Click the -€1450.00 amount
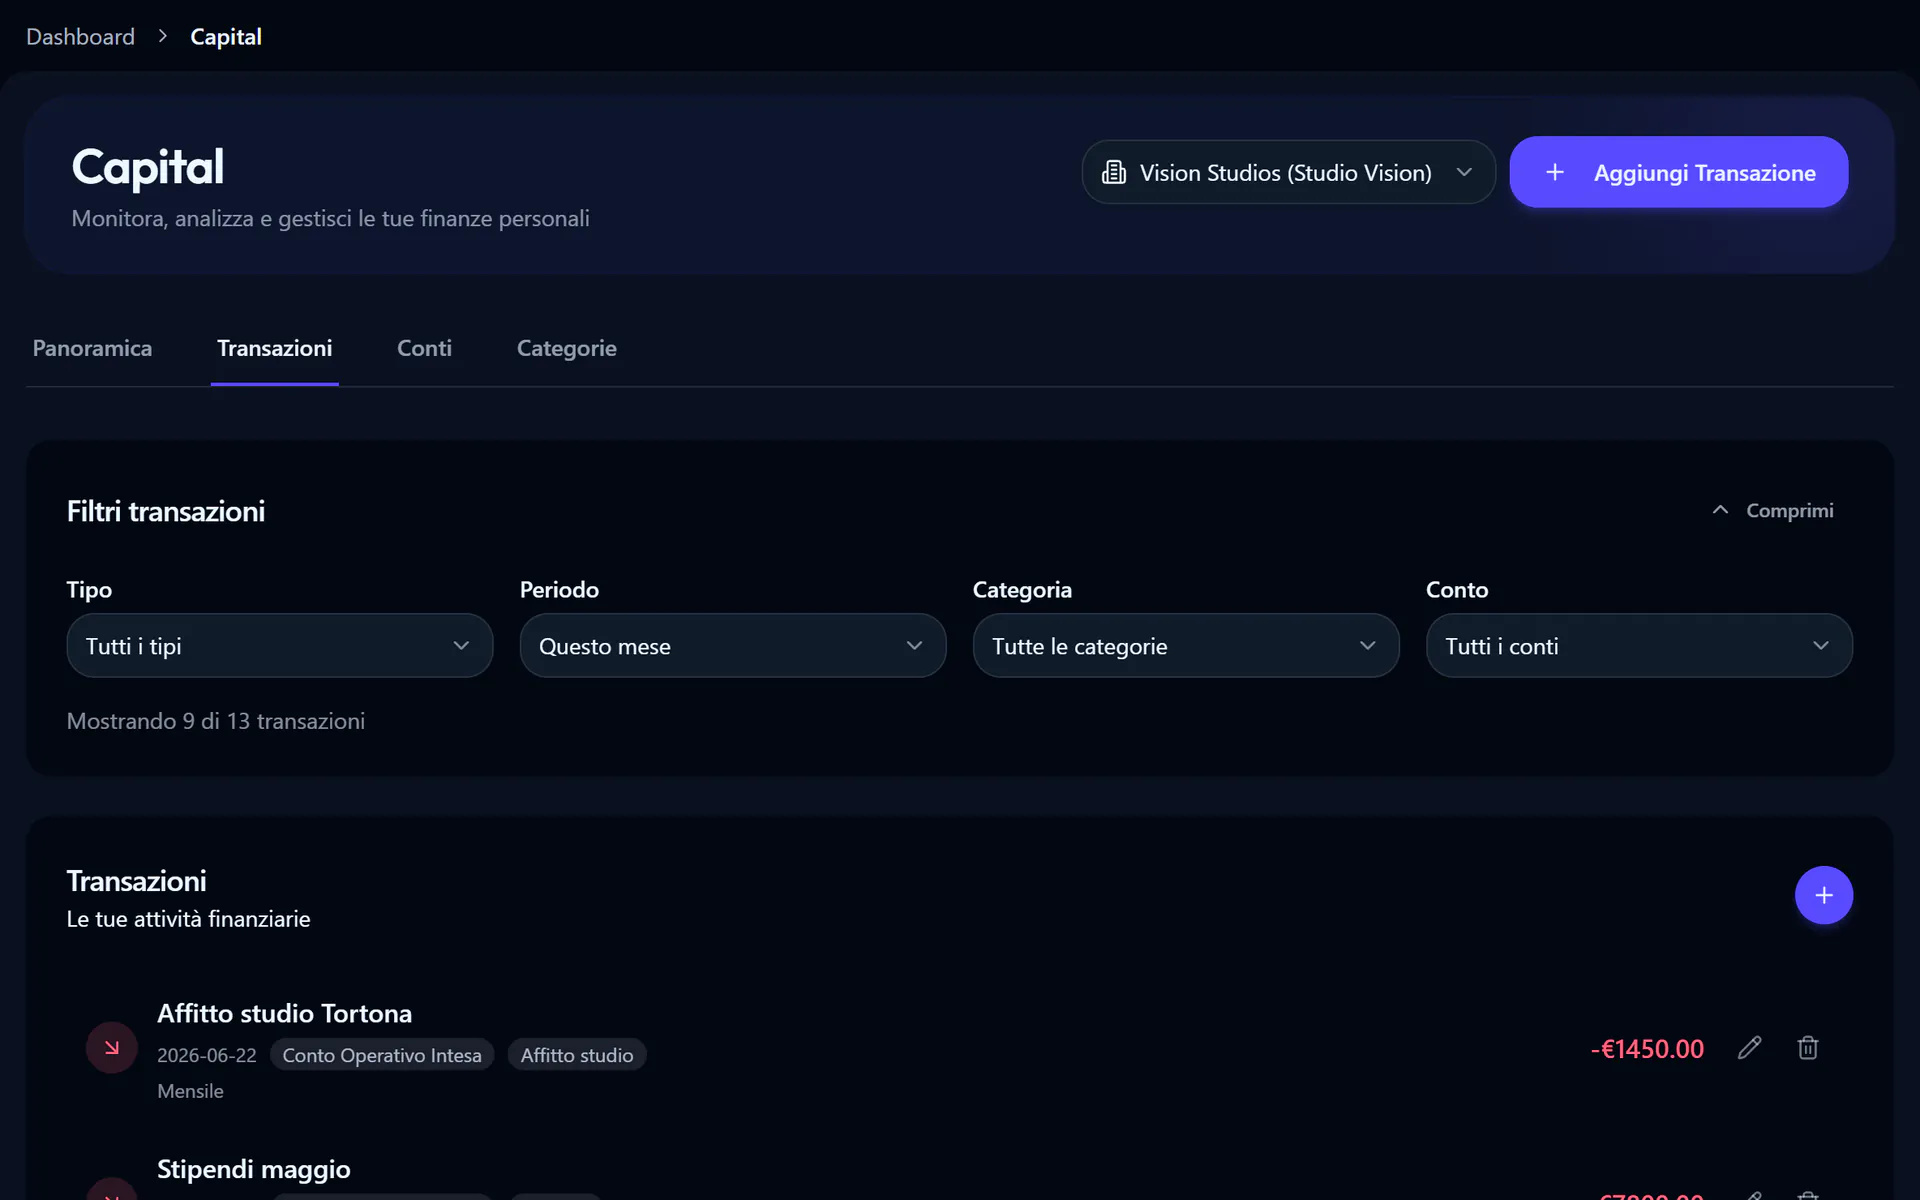1920x1200 pixels. [x=1647, y=1049]
